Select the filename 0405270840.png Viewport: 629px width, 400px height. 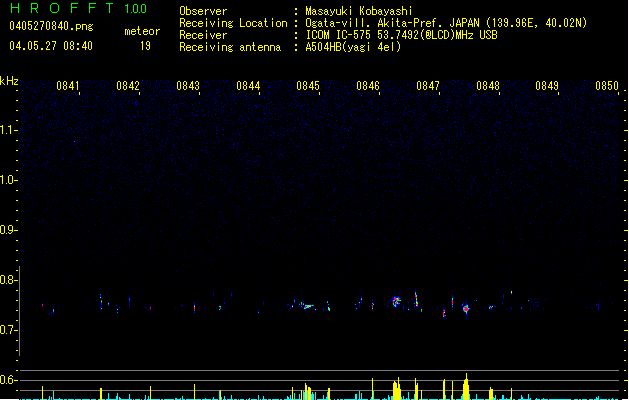tap(51, 26)
